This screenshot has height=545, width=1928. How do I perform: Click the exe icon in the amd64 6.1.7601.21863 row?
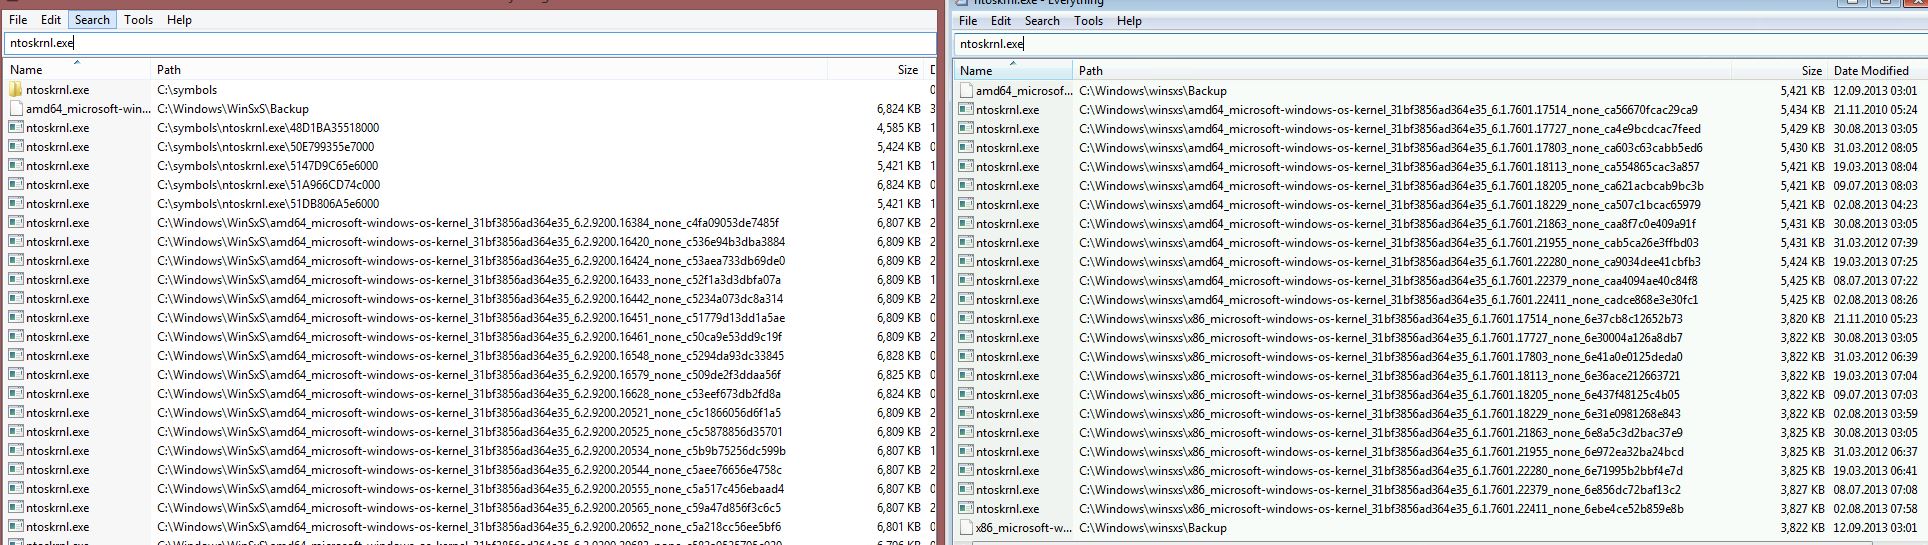966,224
